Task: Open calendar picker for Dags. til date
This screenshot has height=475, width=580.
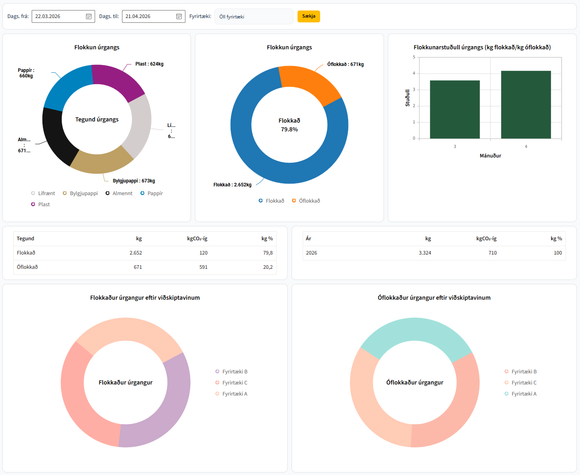Action: point(179,16)
